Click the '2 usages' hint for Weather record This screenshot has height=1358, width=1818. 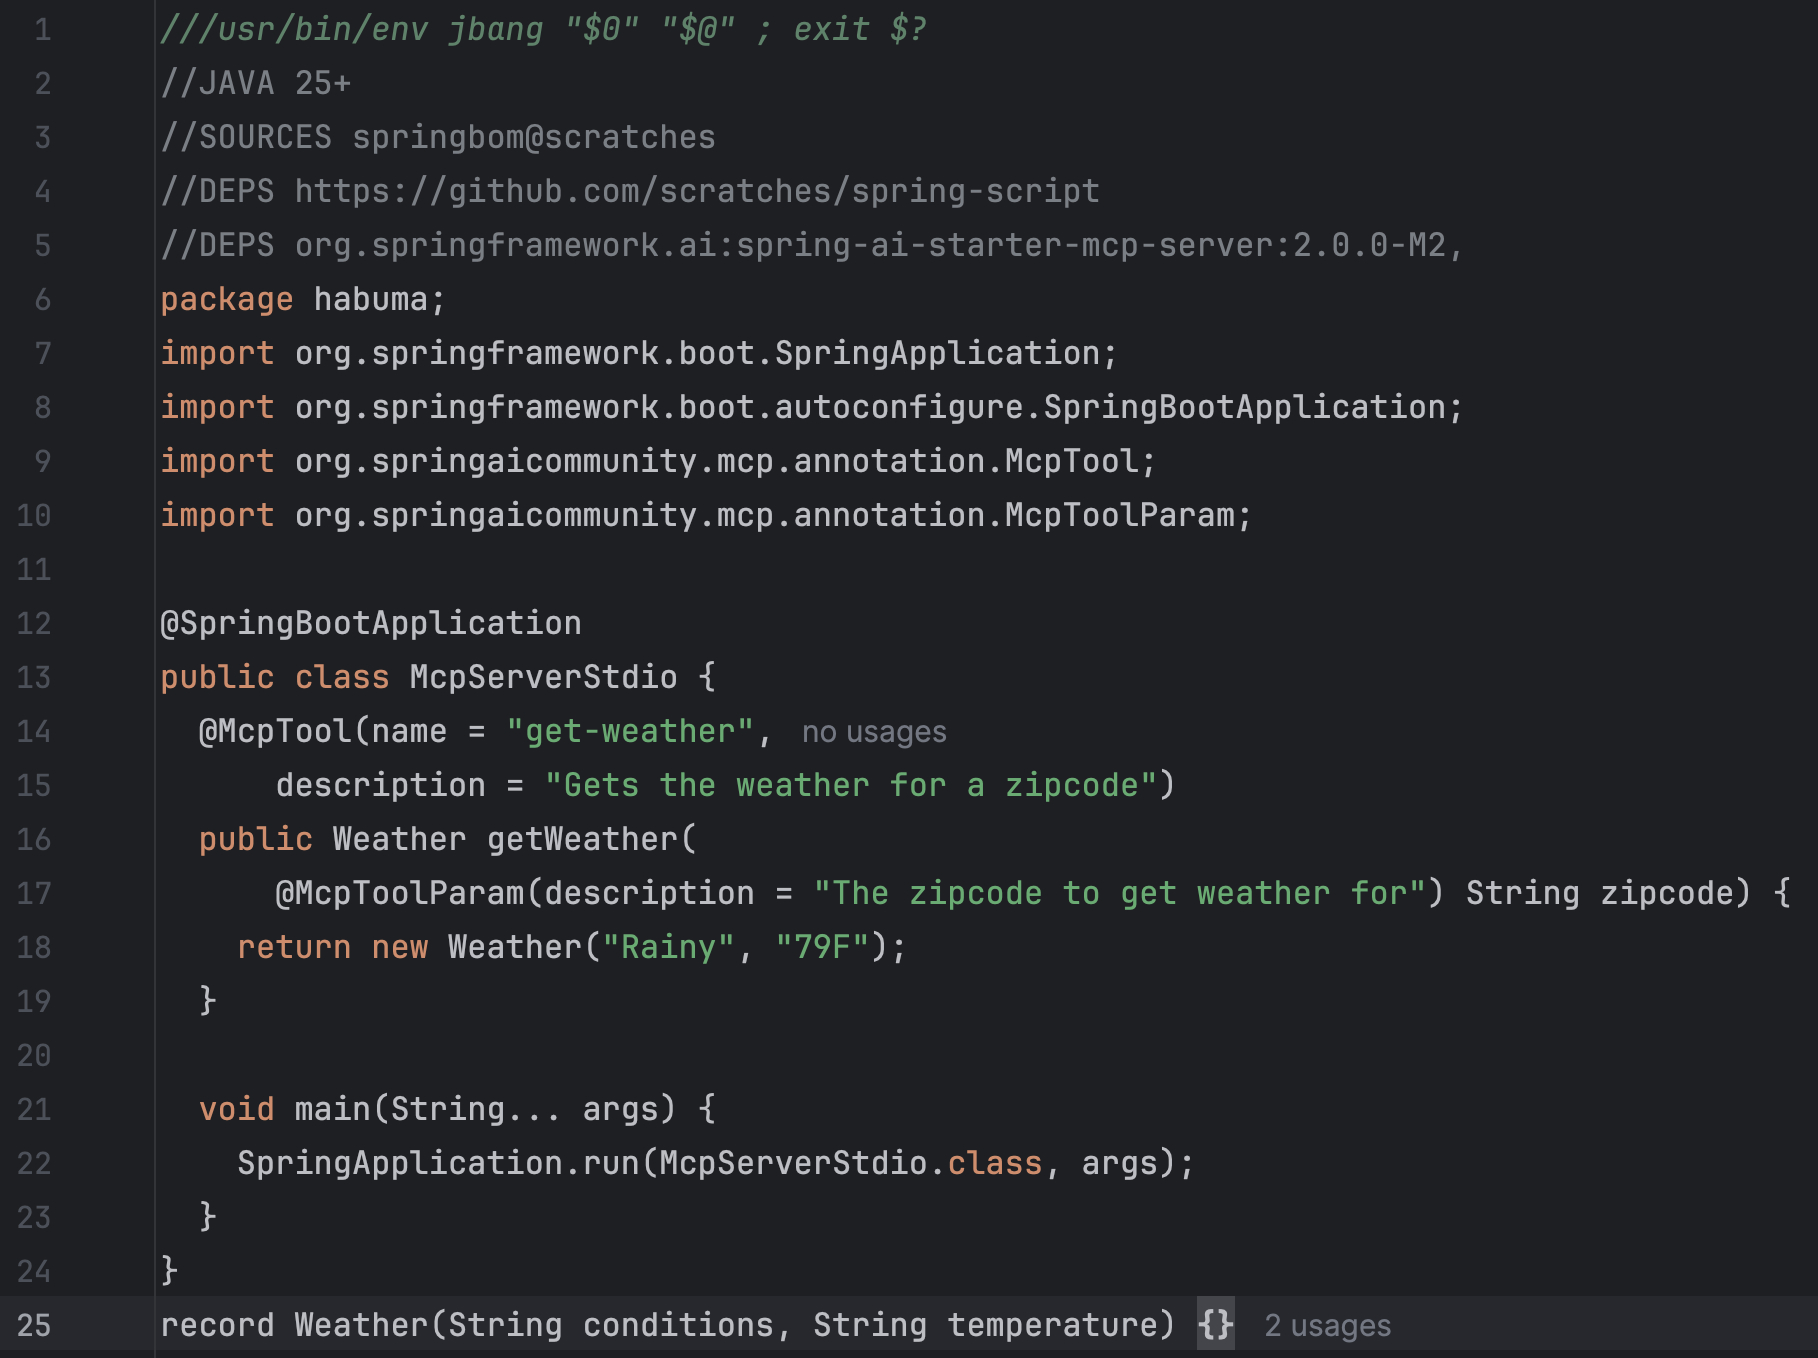pyautogui.click(x=1327, y=1326)
